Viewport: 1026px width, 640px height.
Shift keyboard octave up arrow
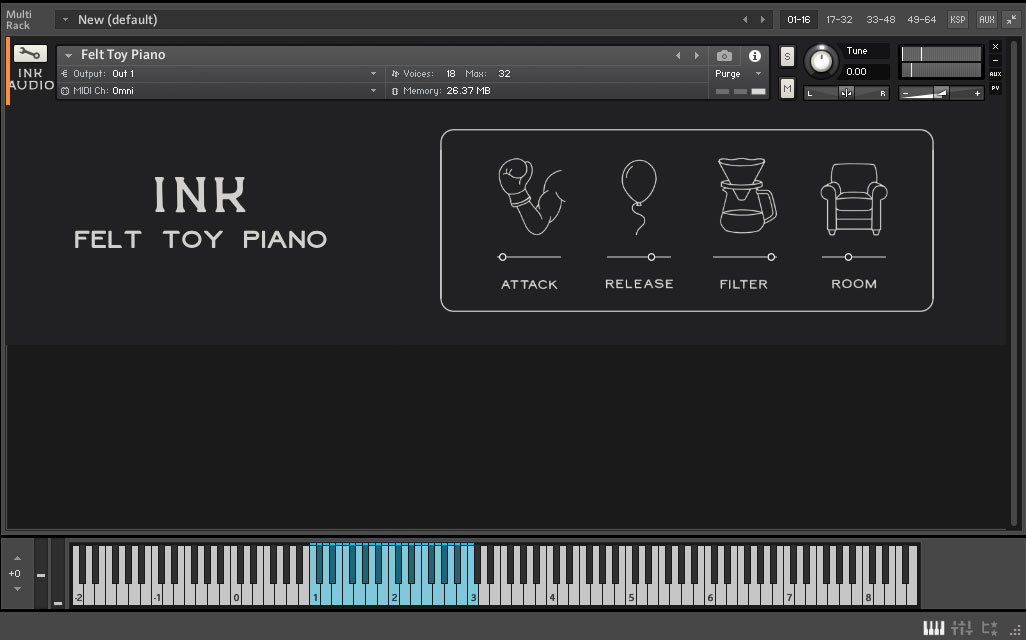click(17, 558)
